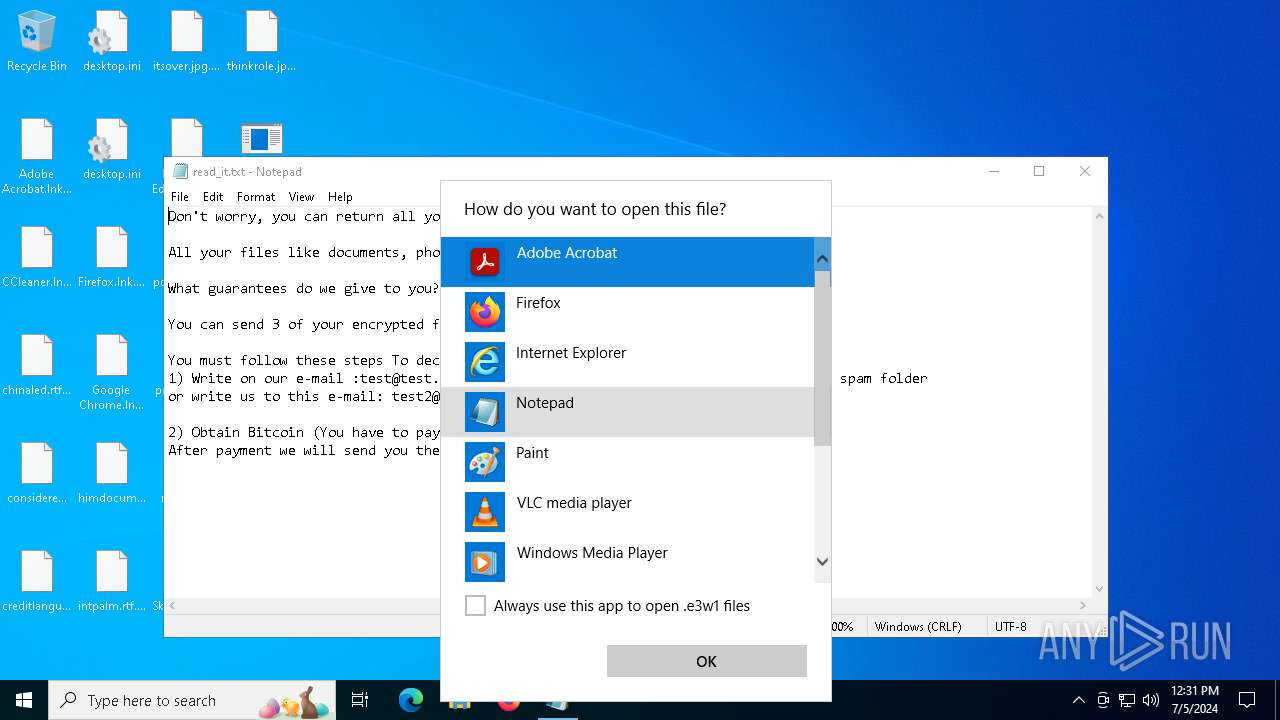Select the intpalm.rtf desktop file
The width and height of the screenshot is (1280, 720).
click(x=112, y=581)
